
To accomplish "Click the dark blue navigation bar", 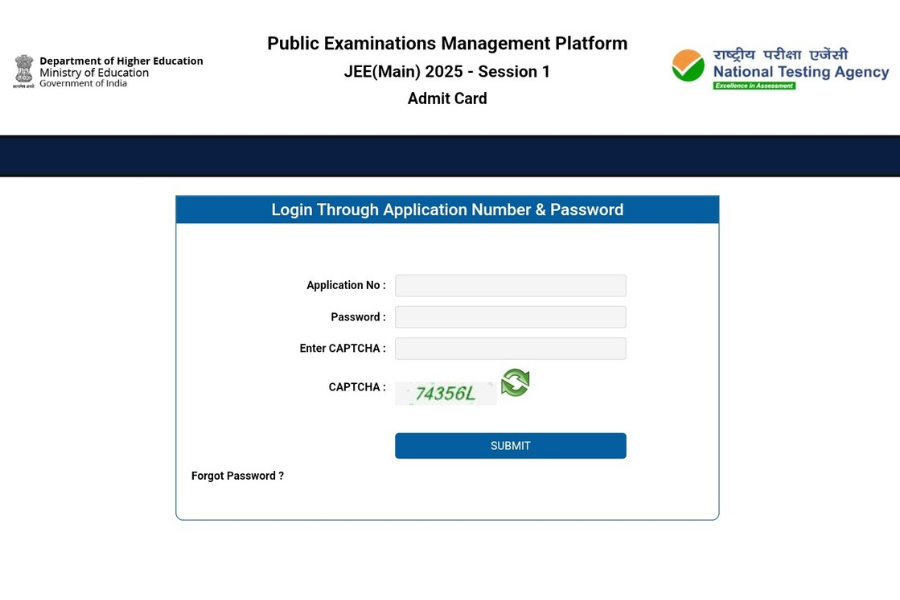I will pos(450,156).
